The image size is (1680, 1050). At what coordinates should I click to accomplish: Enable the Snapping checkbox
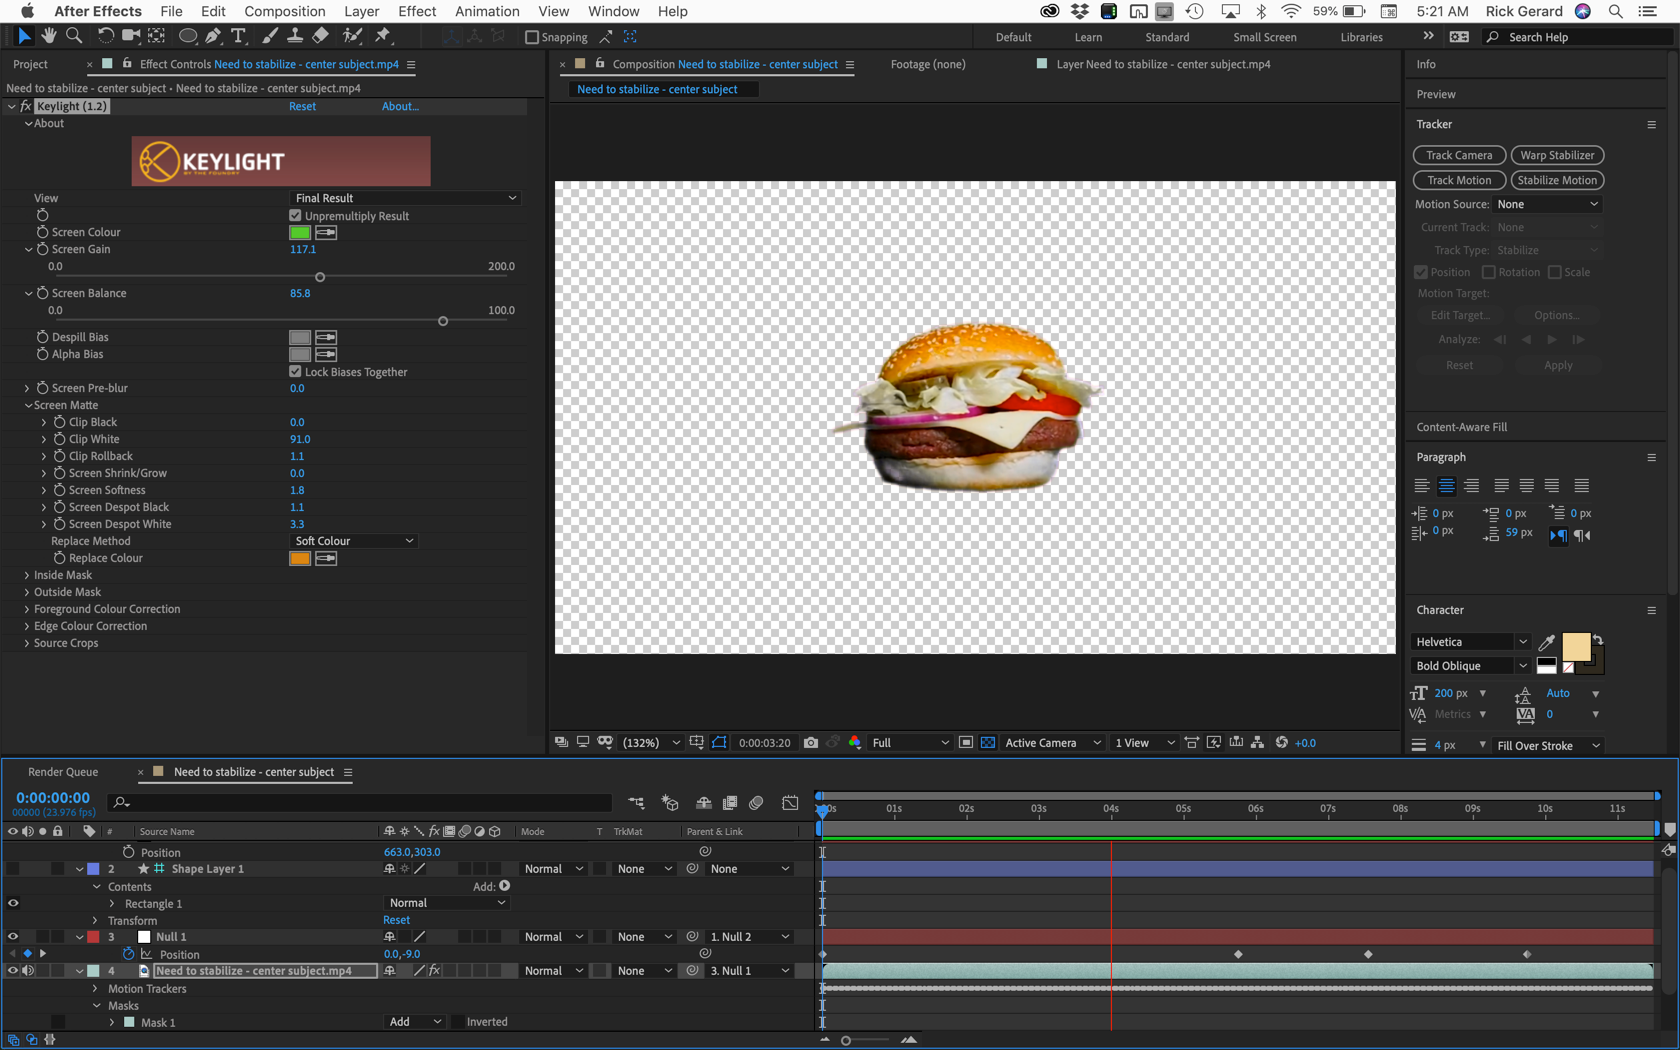coord(532,37)
